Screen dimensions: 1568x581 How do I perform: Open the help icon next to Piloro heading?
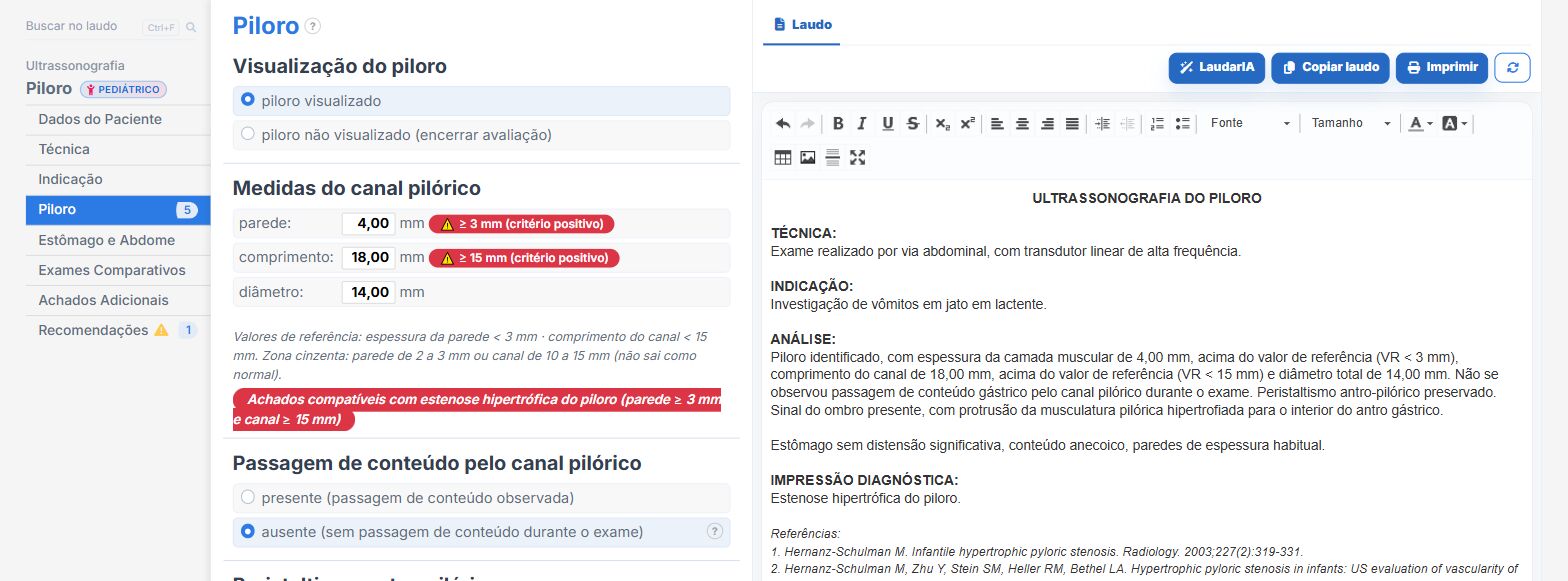coord(313,26)
